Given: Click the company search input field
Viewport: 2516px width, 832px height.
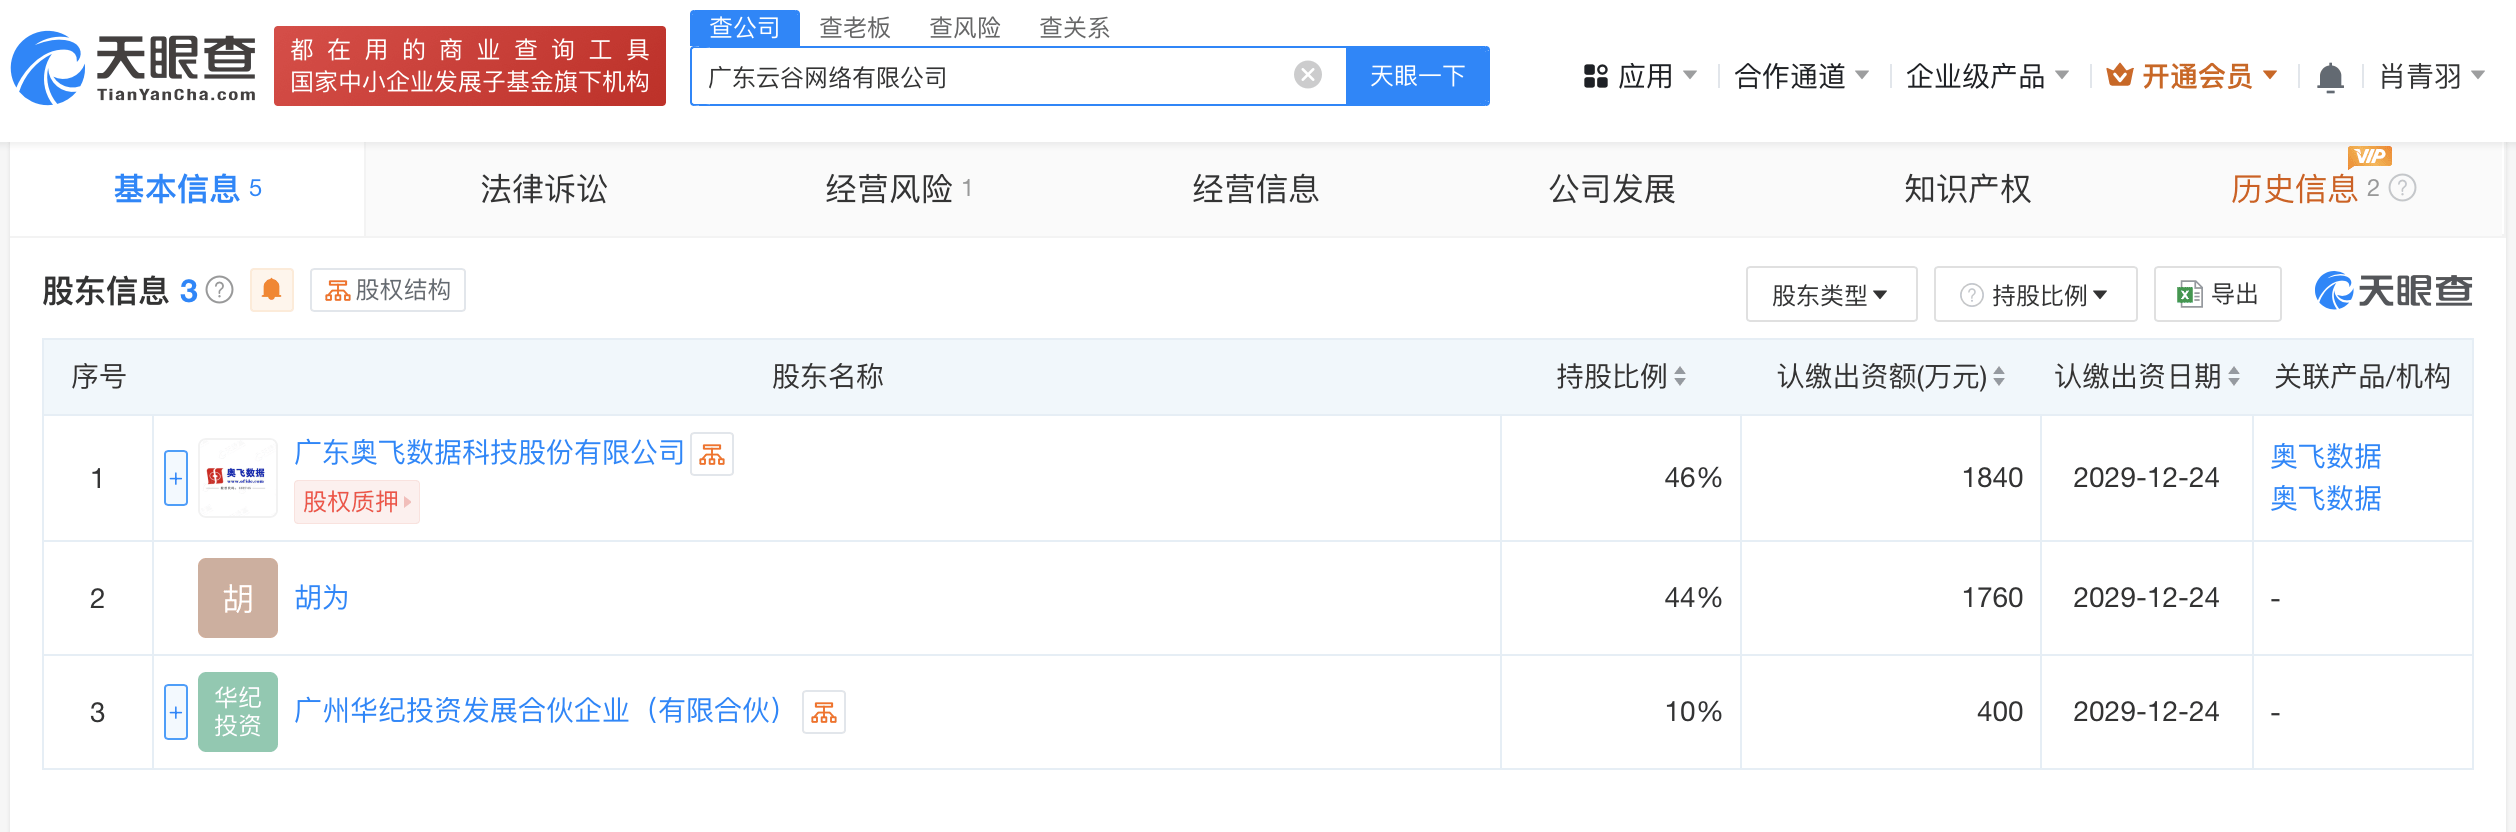Looking at the screenshot, I should 990,77.
